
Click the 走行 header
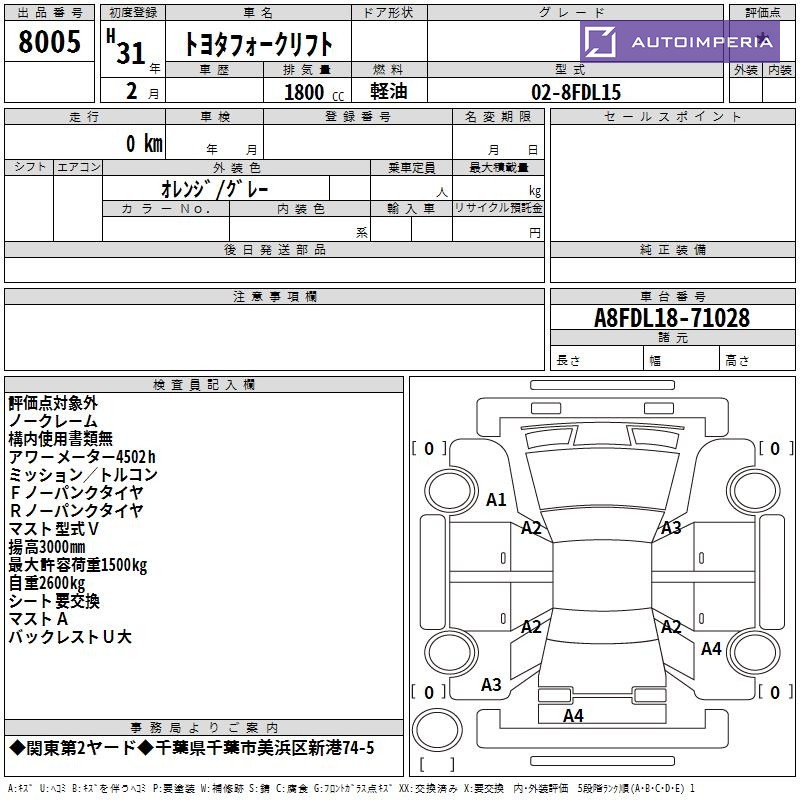click(85, 117)
